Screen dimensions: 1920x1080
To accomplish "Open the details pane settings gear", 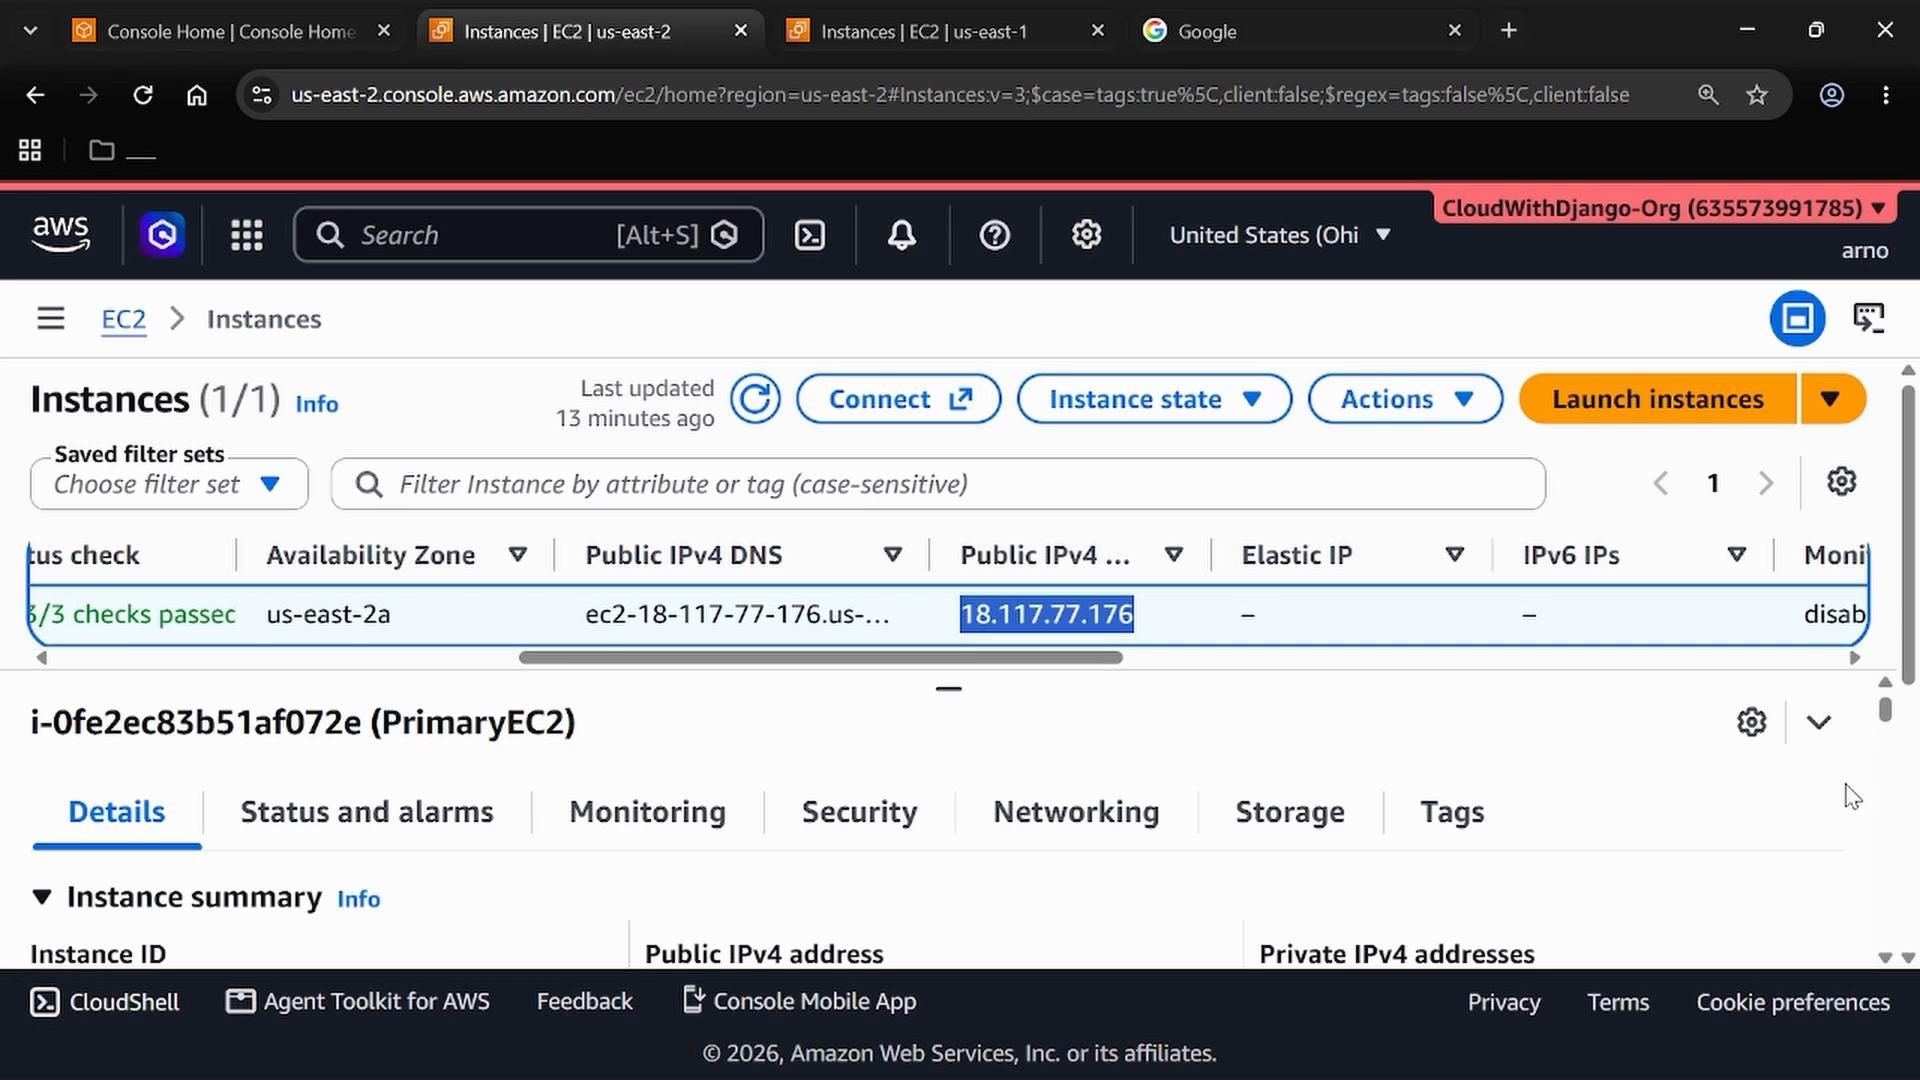I will click(1751, 722).
